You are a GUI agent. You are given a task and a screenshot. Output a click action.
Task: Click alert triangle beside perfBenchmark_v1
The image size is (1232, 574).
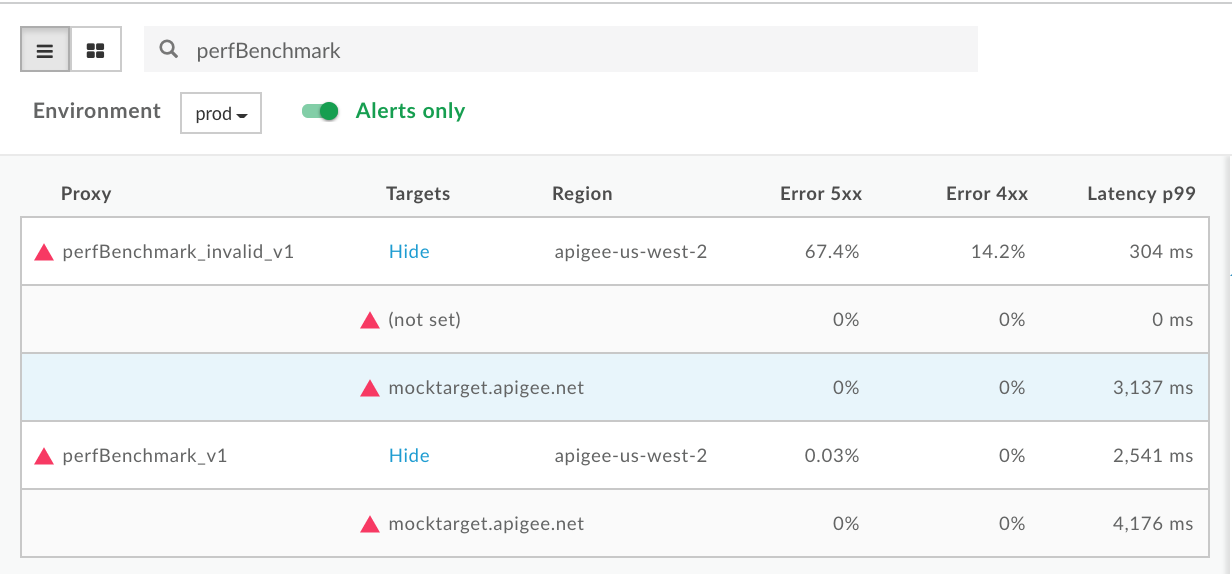click(x=44, y=456)
